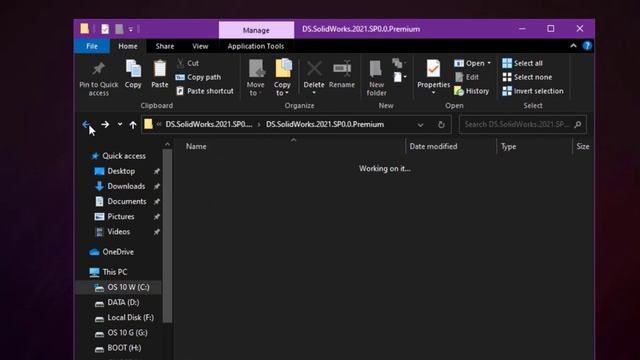Screen dimensions: 640x360
Task: Open the BOOT (H:) drive
Action: [124, 348]
